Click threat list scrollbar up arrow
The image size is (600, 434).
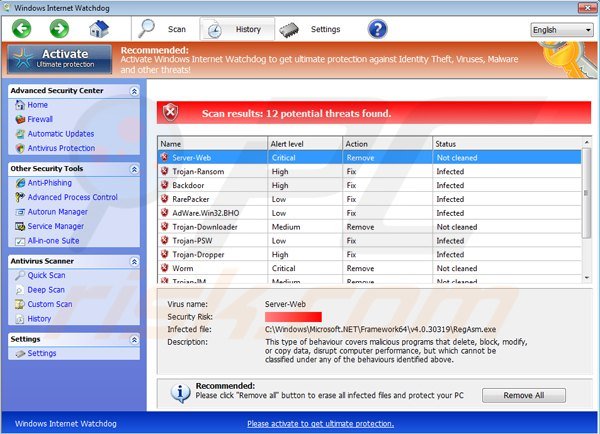point(587,142)
